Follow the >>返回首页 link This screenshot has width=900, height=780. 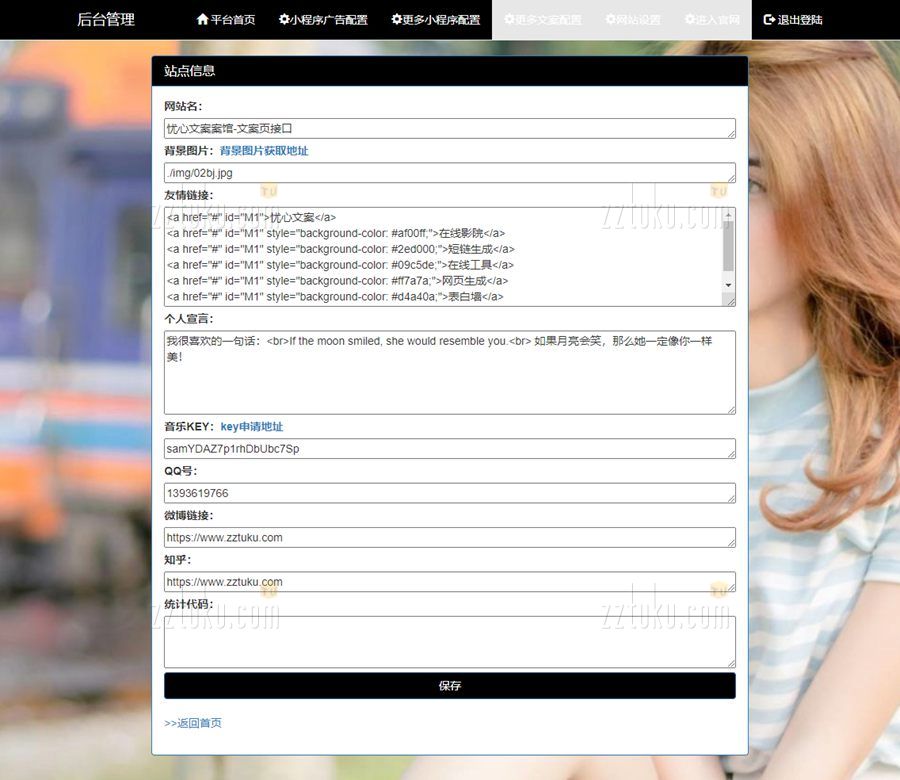tap(193, 723)
